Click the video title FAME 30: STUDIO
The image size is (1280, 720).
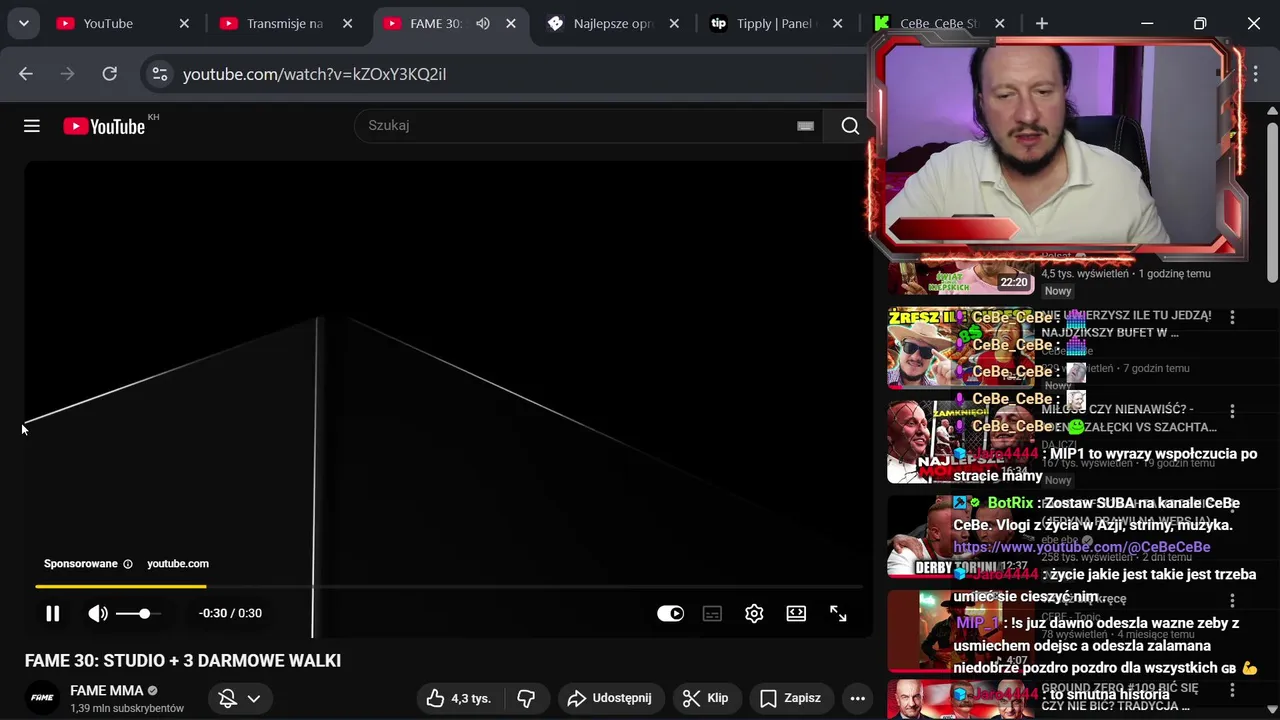tap(183, 661)
